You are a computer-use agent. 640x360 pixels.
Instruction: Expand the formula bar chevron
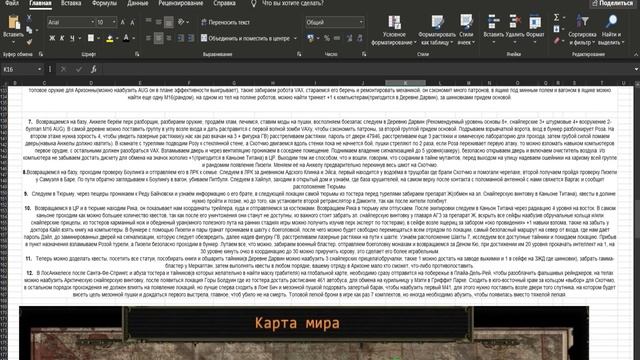(x=636, y=69)
